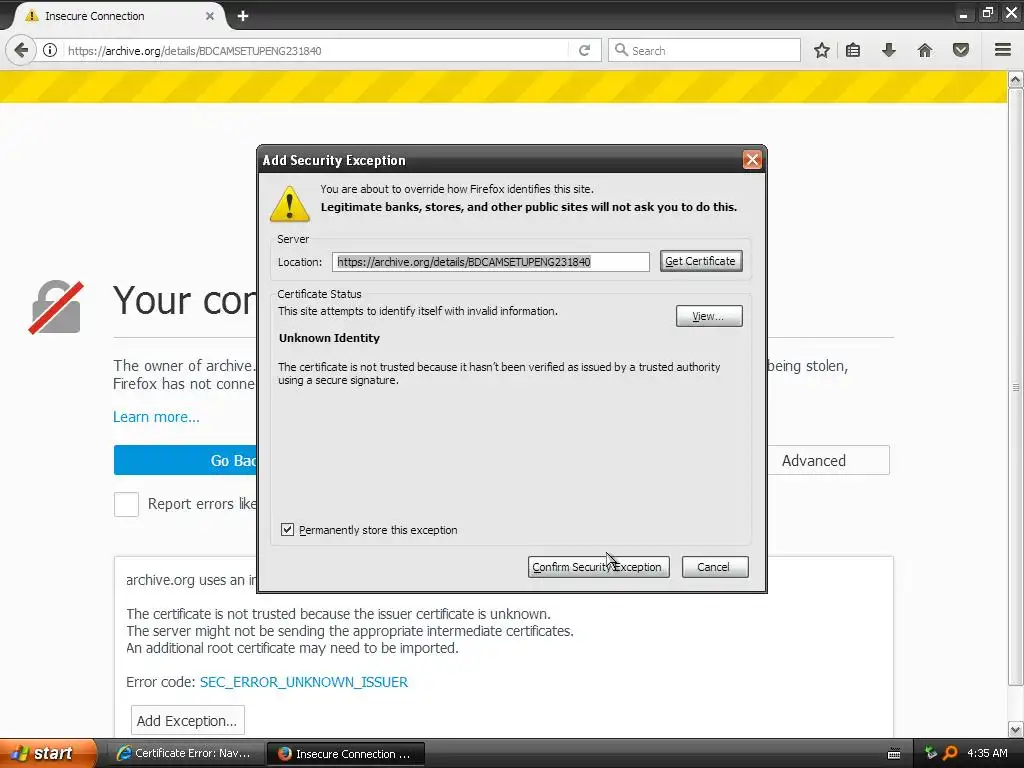The image size is (1024, 768).
Task: Click the Add Exception... button
Action: point(187,720)
